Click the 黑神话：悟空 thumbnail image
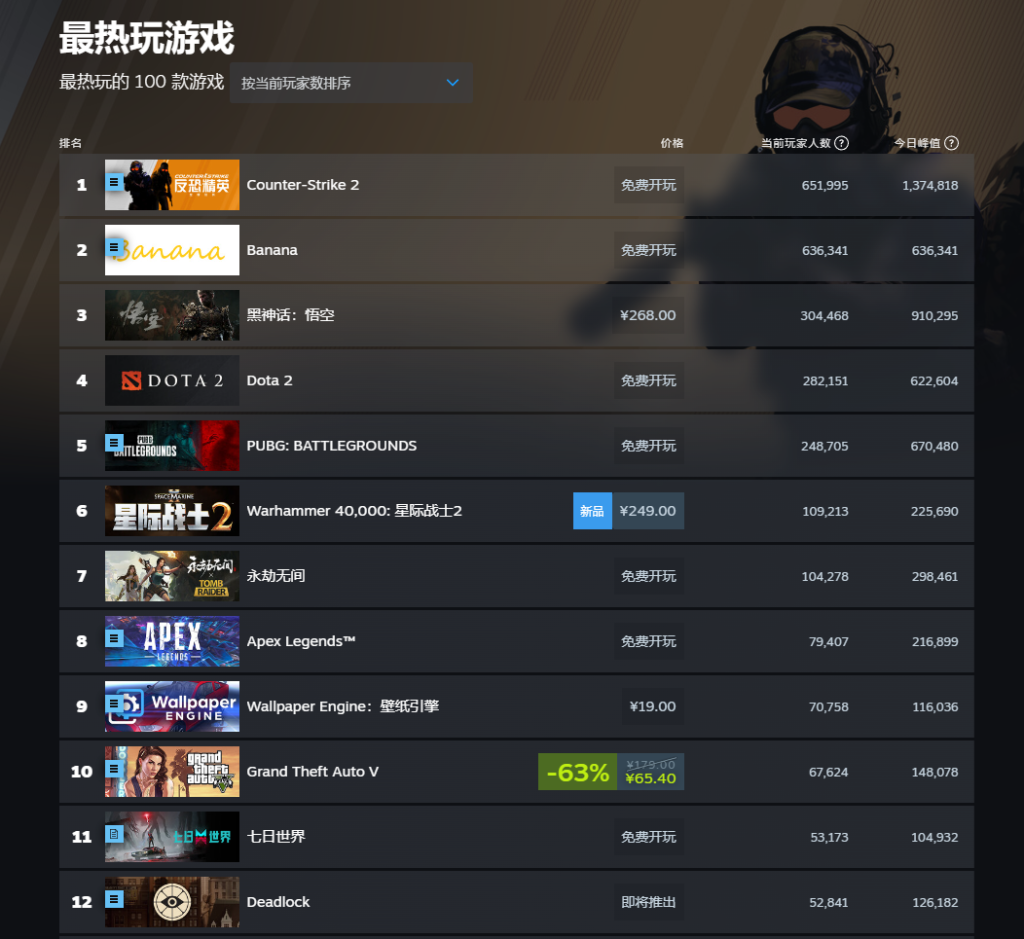The width and height of the screenshot is (1024, 939). [x=172, y=315]
